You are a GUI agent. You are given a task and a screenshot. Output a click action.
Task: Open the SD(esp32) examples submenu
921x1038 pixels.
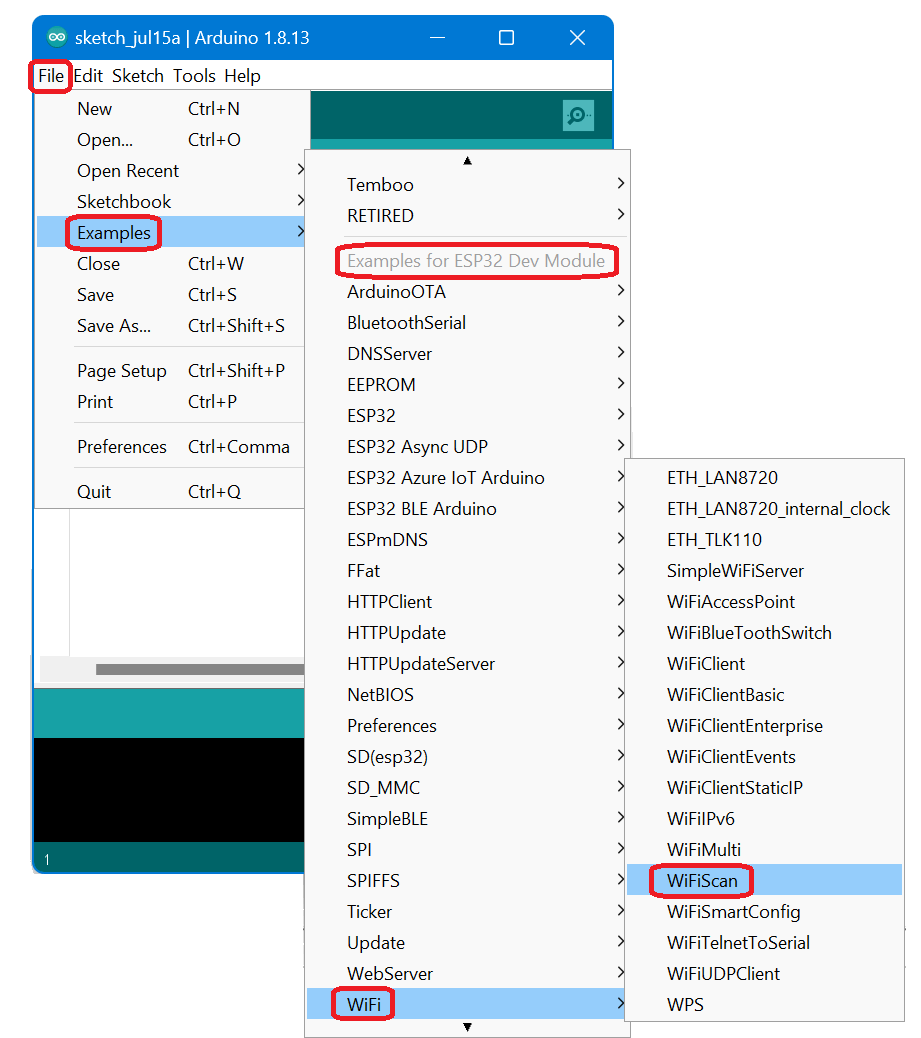click(x=467, y=757)
